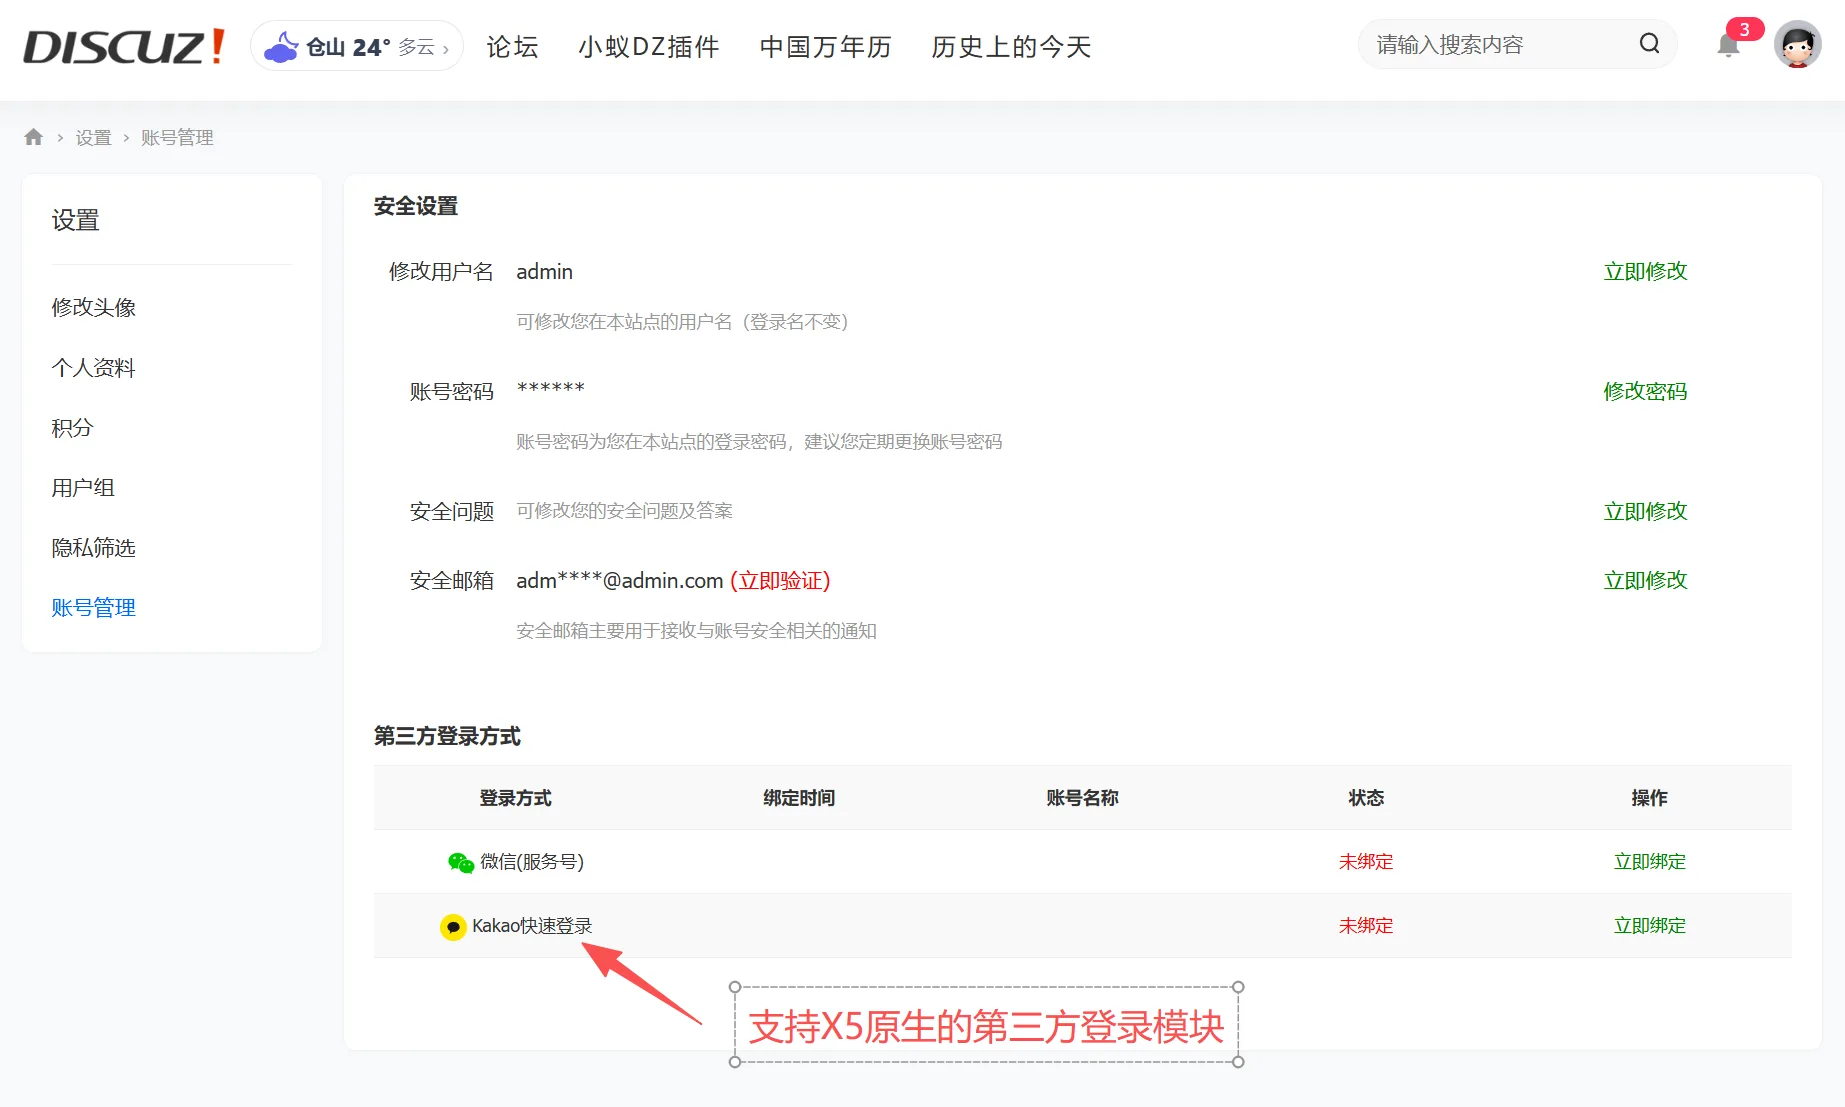This screenshot has width=1845, height=1107.
Task: Open the 中国万年历 navigation item
Action: click(826, 46)
